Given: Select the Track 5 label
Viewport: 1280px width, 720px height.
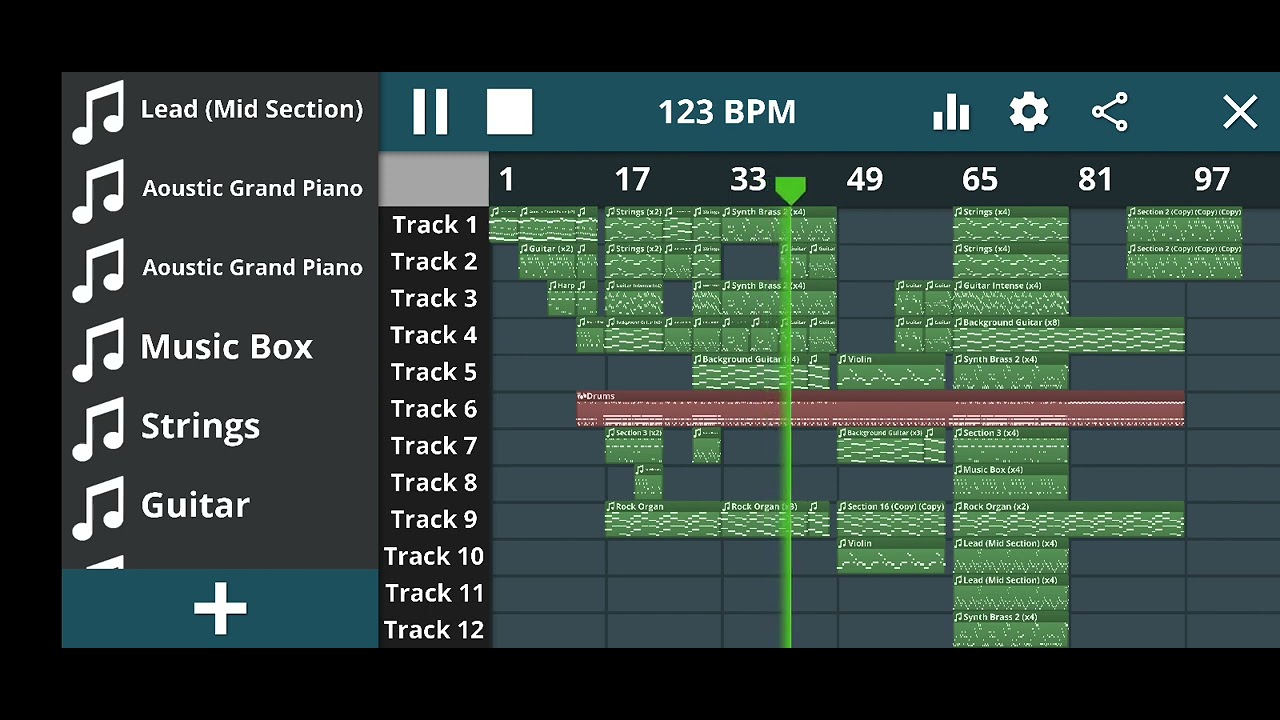Looking at the screenshot, I should point(434,372).
